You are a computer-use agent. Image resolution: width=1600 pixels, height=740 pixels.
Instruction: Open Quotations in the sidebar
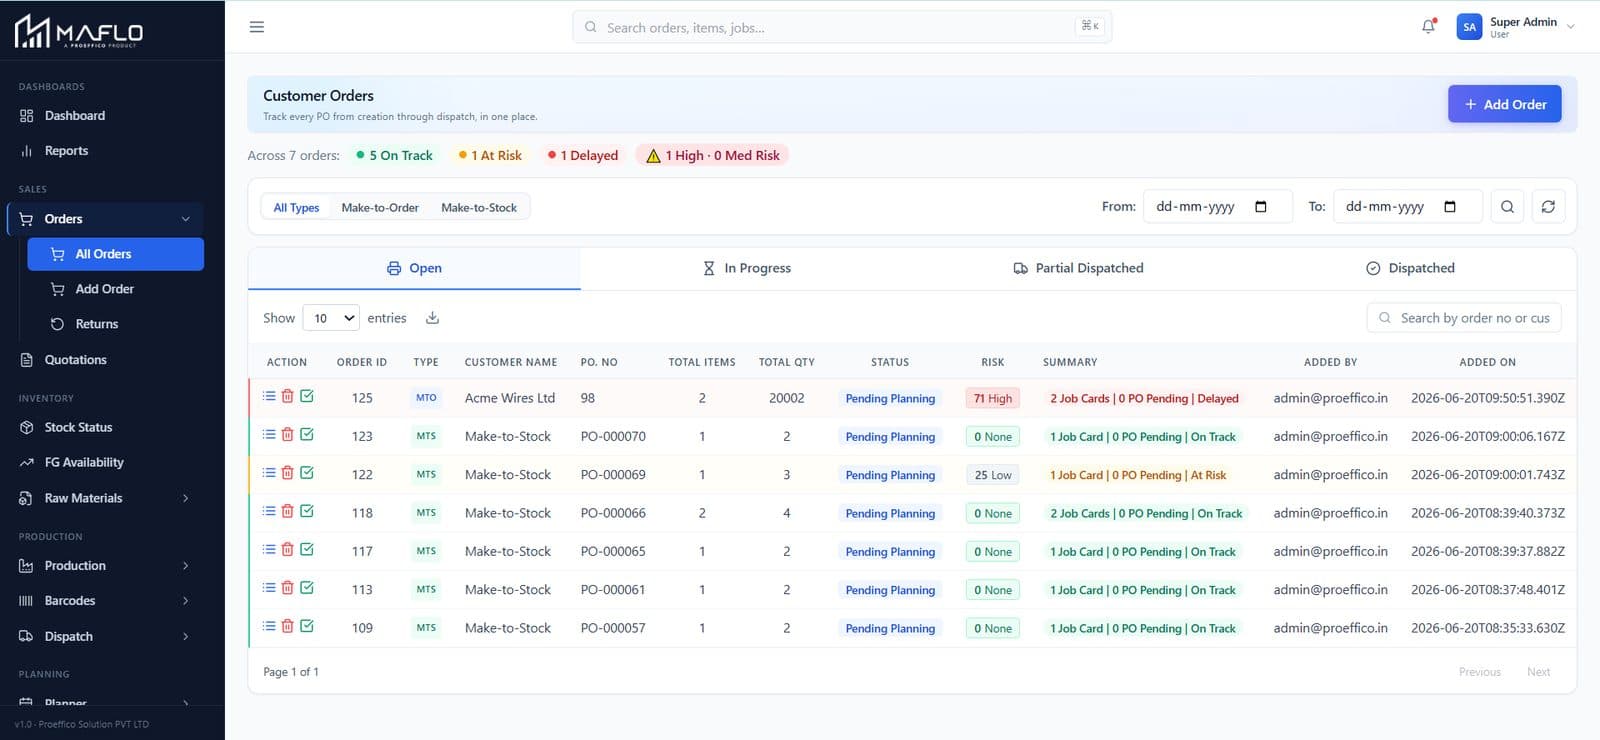(105, 360)
